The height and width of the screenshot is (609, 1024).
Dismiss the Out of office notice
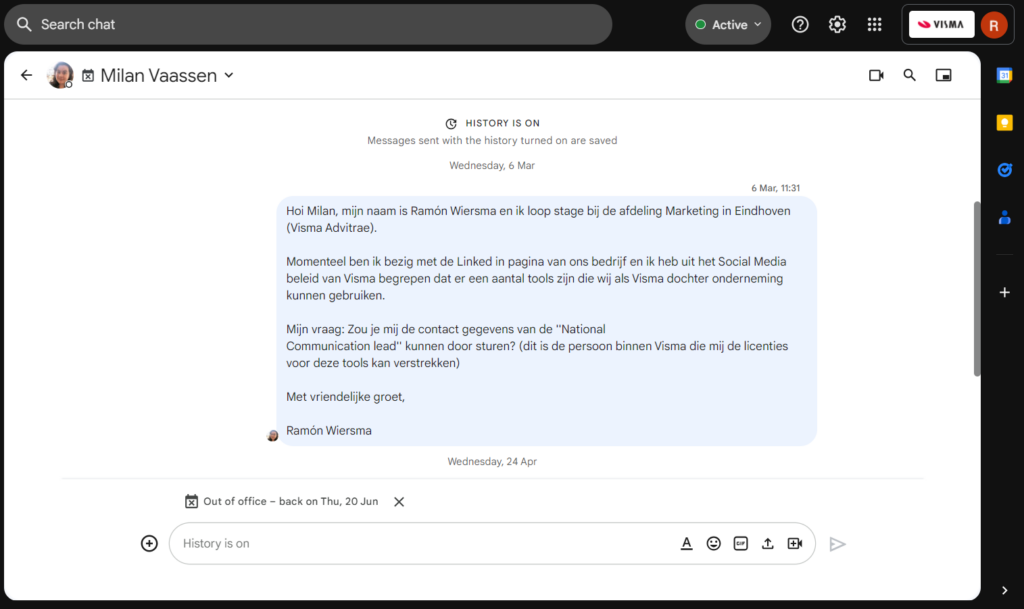point(399,501)
